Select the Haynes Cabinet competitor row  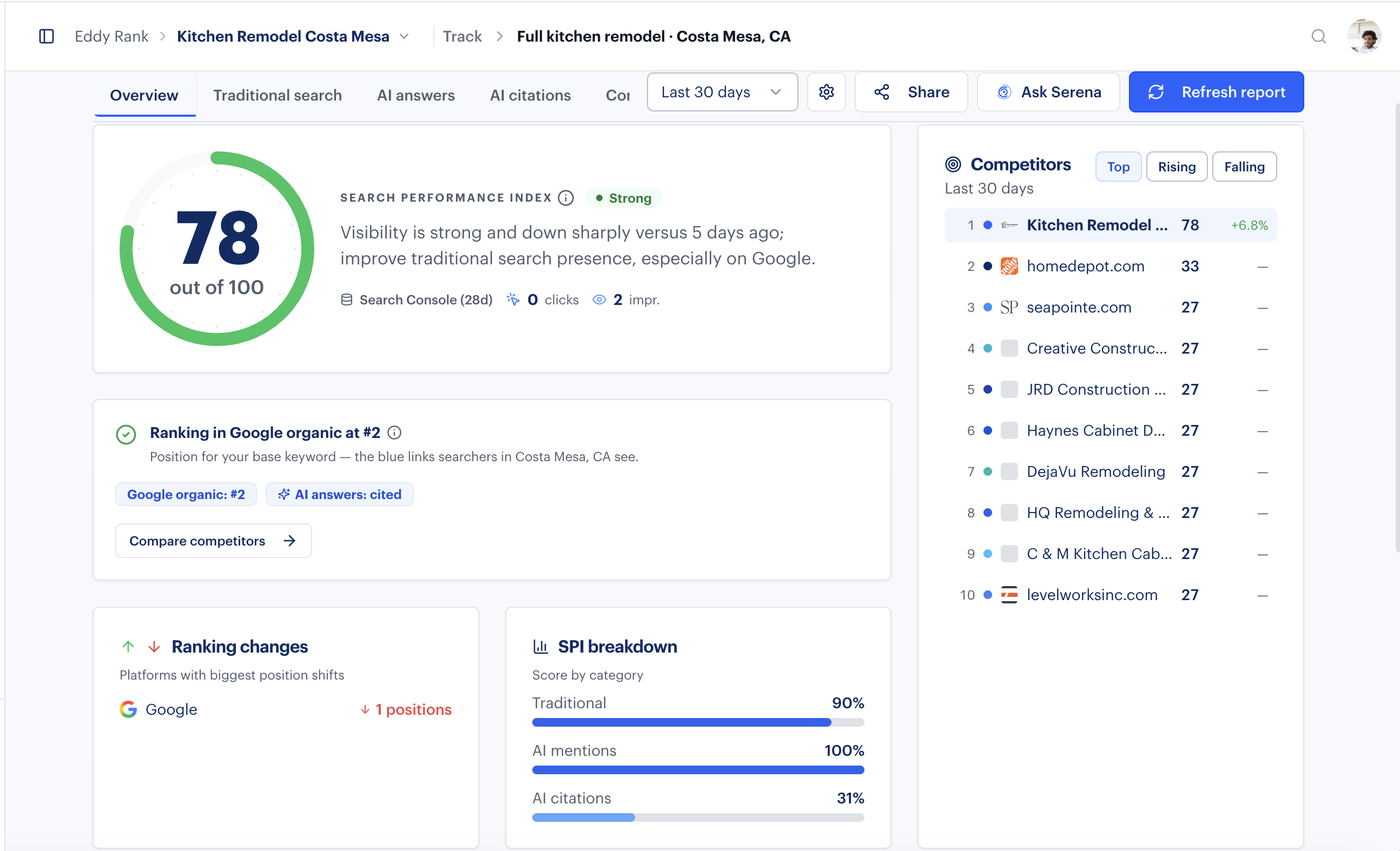[1110, 430]
